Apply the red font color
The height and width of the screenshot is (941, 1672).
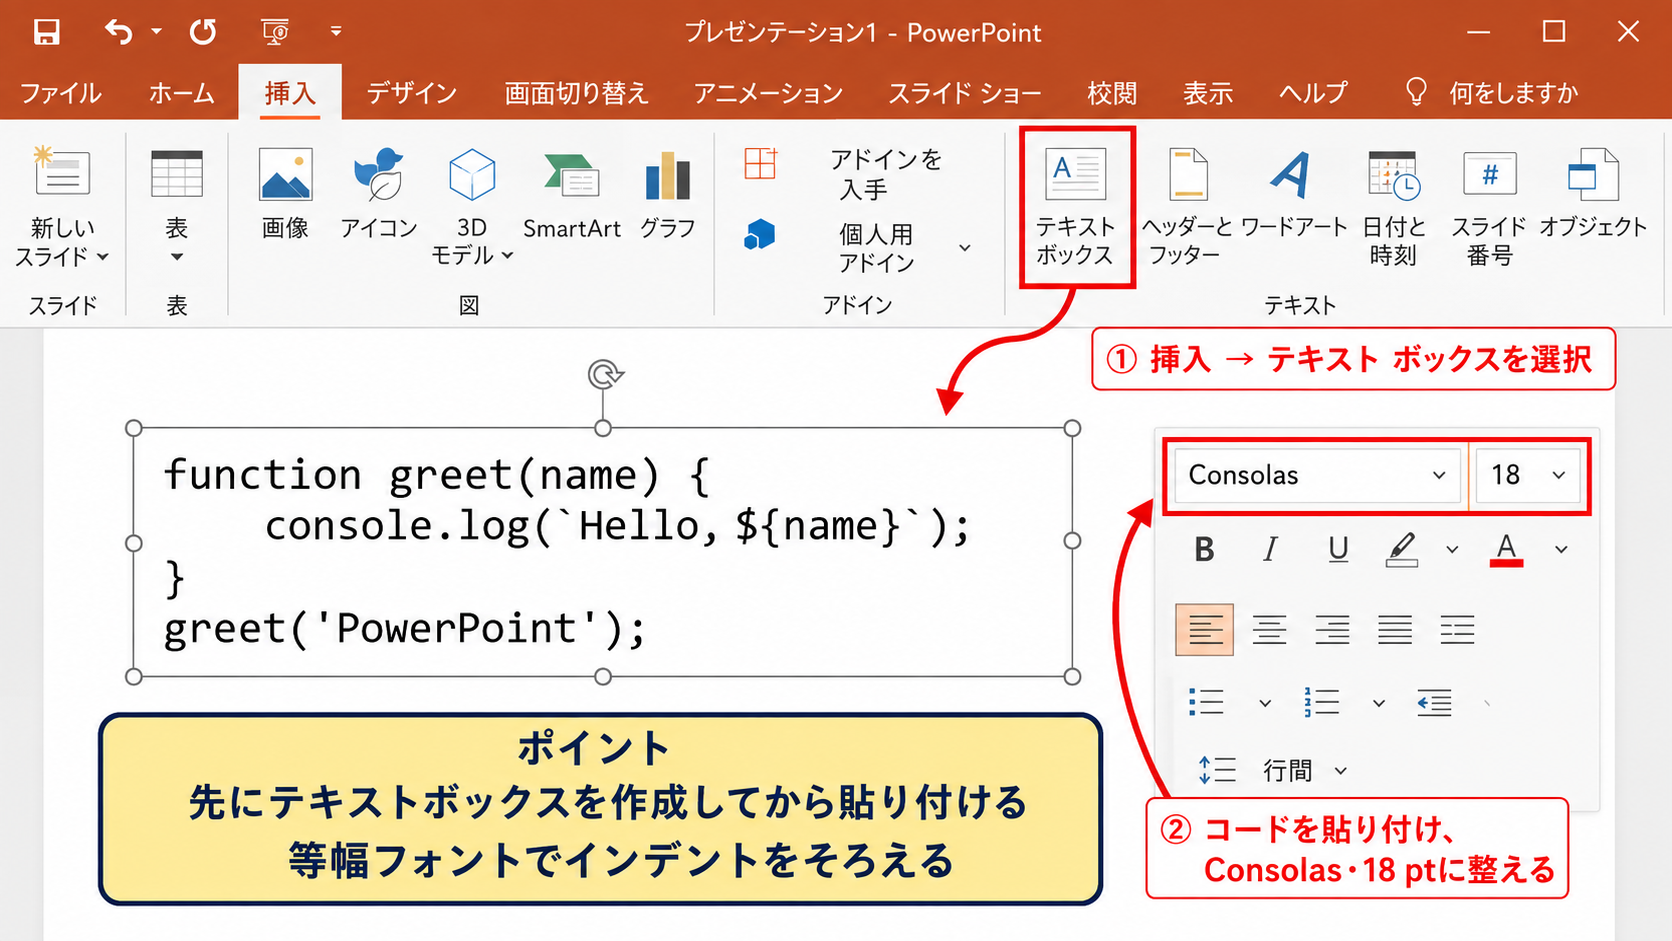pos(1506,549)
